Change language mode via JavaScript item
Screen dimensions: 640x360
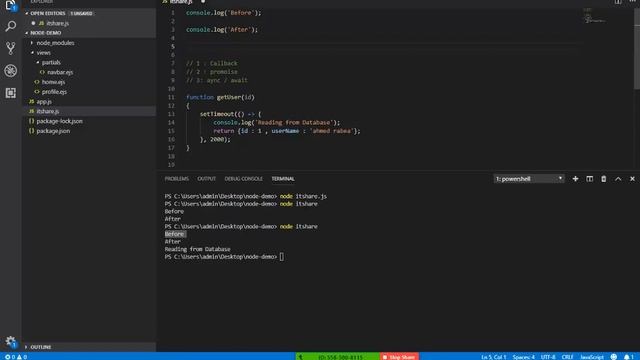click(x=592, y=357)
